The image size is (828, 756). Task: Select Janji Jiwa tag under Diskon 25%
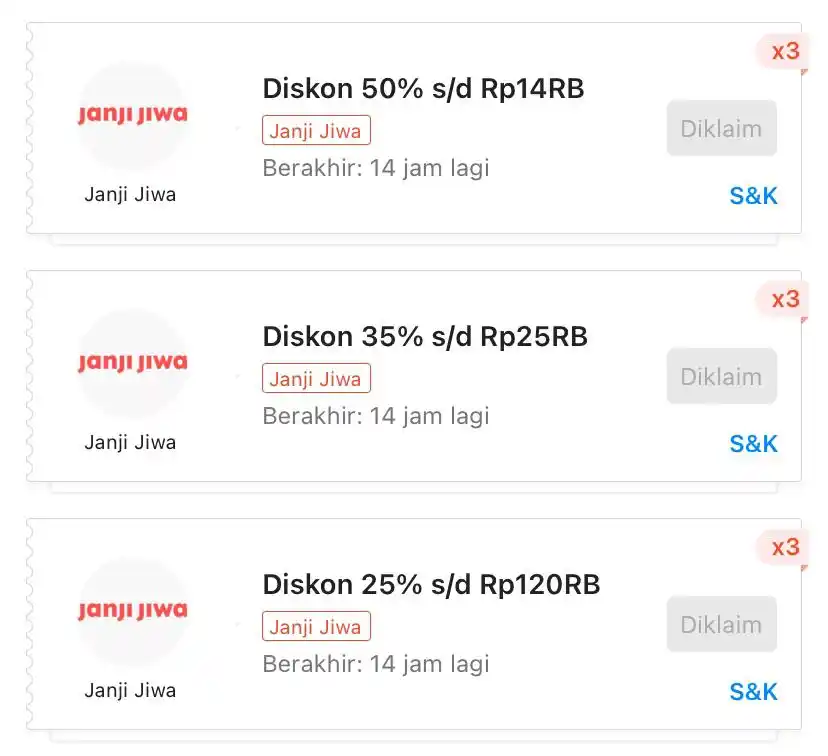[316, 627]
